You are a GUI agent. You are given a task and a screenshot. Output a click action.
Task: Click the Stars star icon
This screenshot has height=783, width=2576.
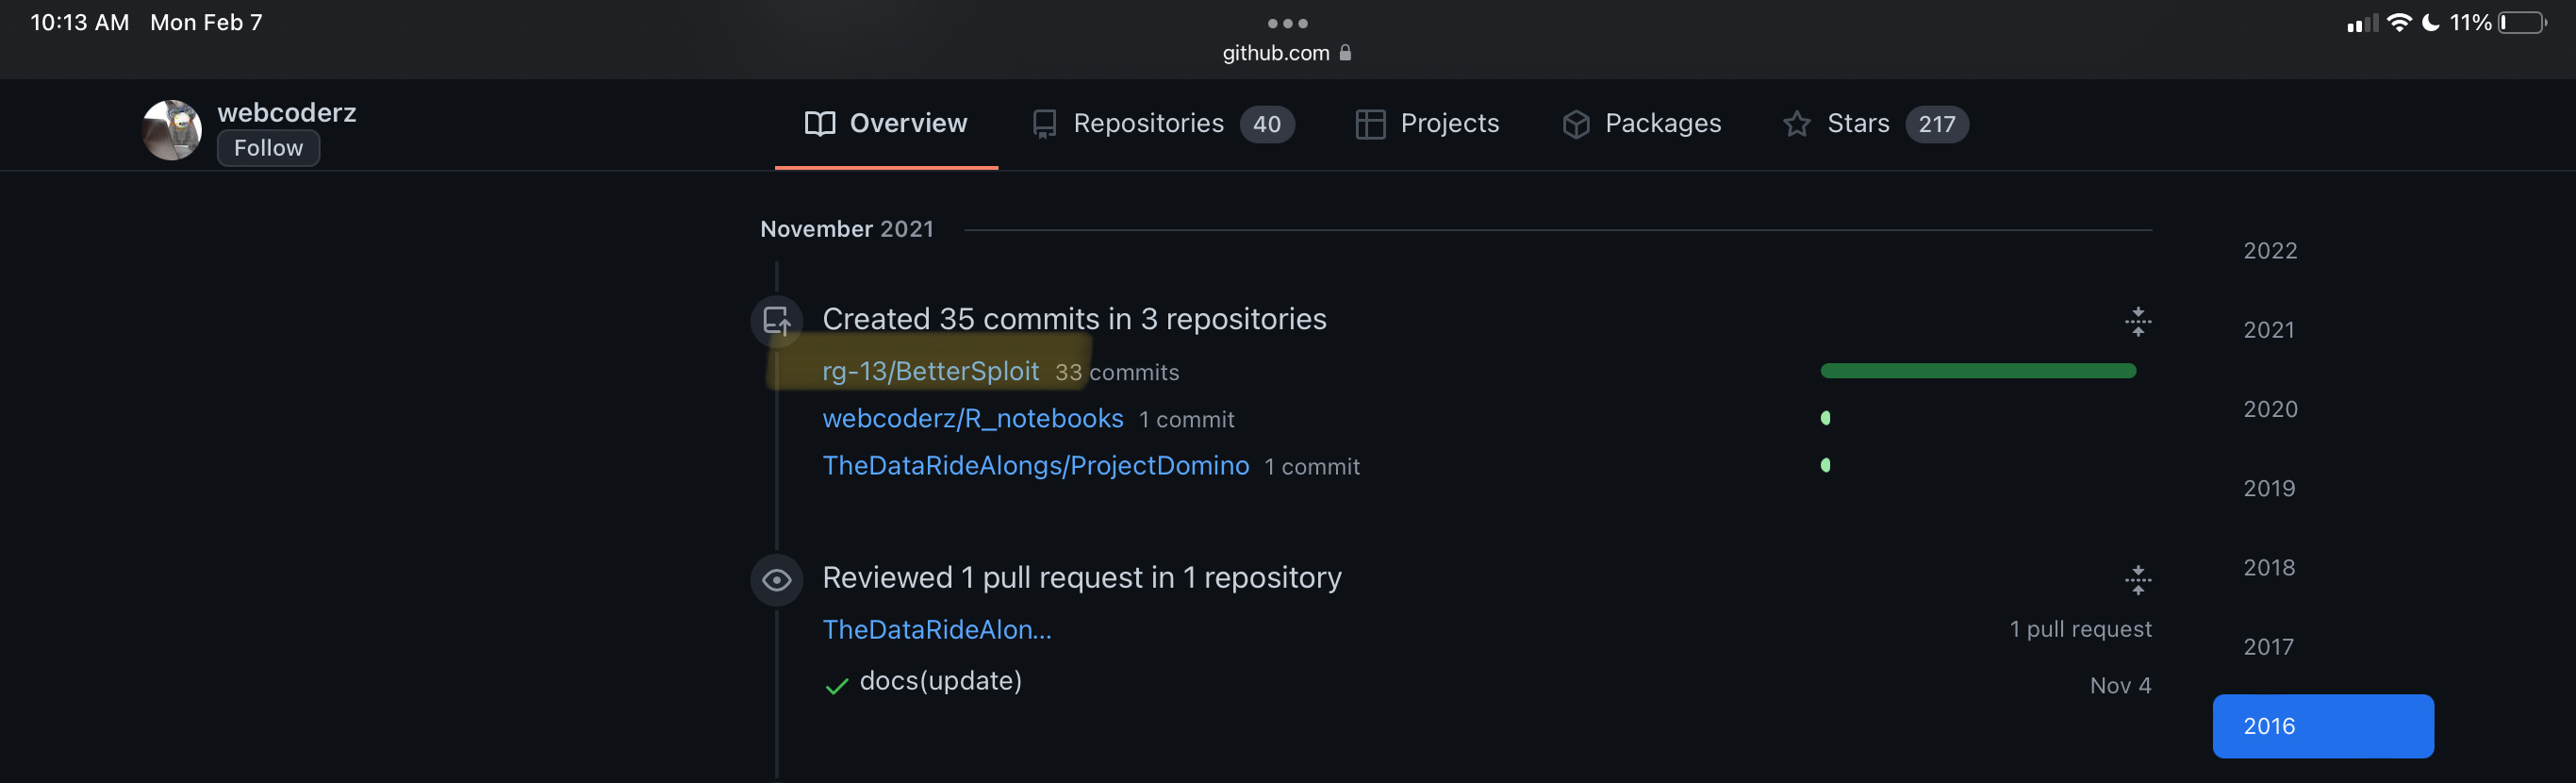(x=1797, y=124)
